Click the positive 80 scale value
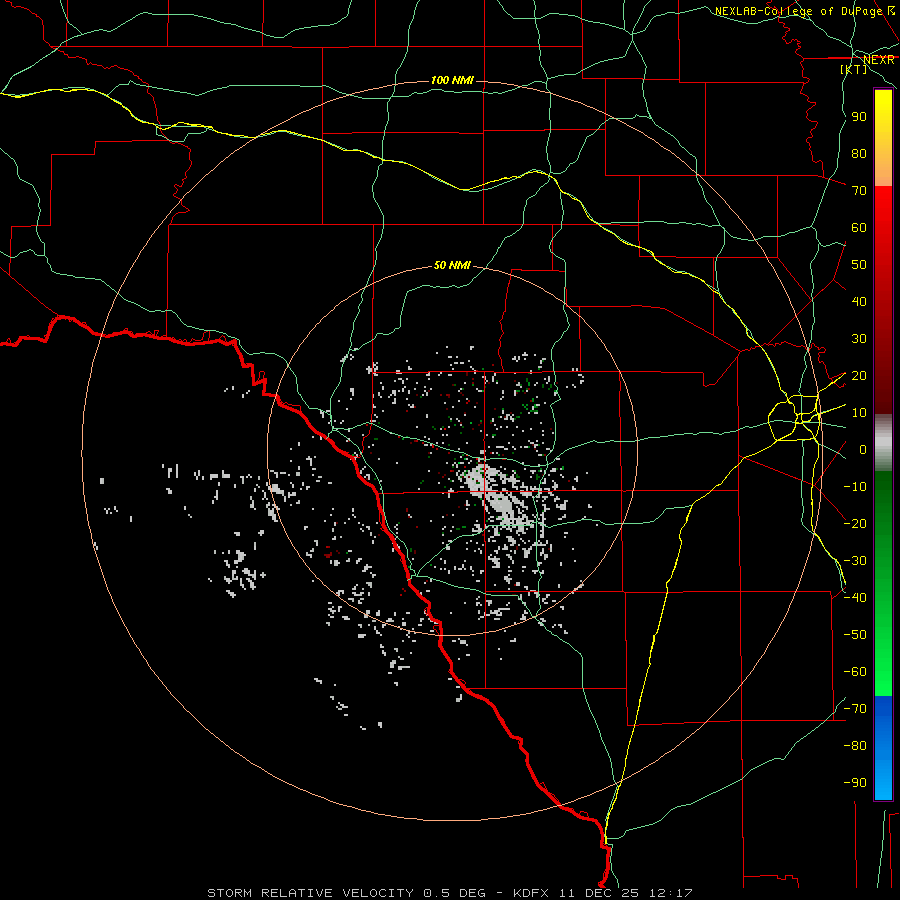 pyautogui.click(x=859, y=154)
